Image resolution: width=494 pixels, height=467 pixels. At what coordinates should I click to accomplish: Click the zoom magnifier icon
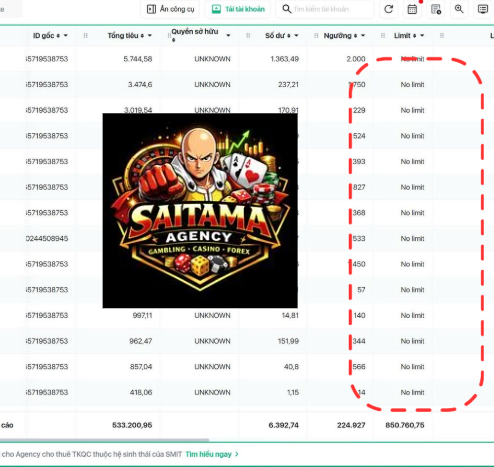459,9
